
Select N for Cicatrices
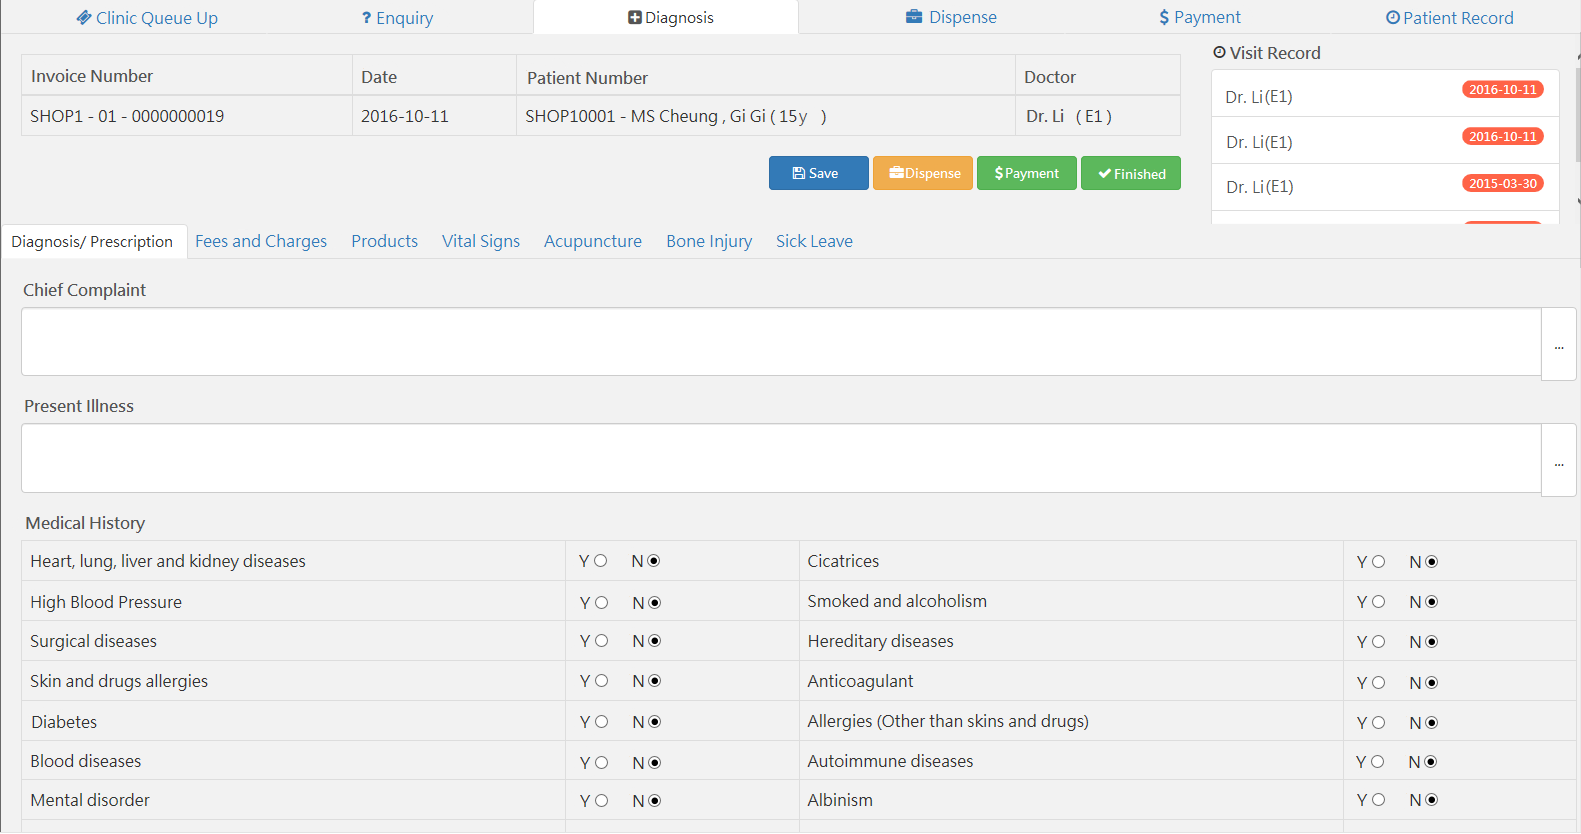[1431, 562]
